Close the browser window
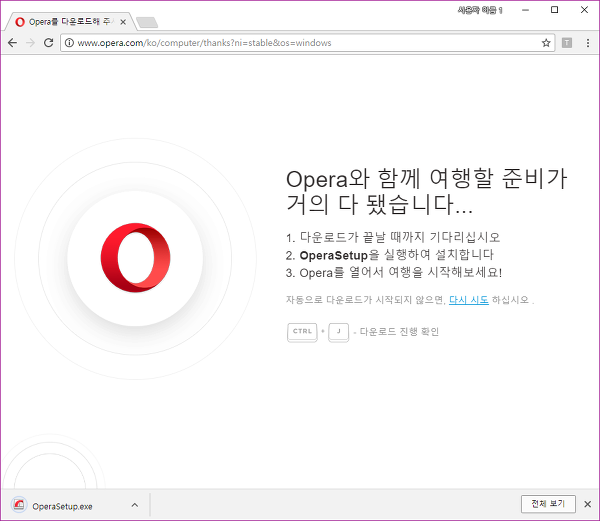This screenshot has height=521, width=600. pyautogui.click(x=584, y=10)
